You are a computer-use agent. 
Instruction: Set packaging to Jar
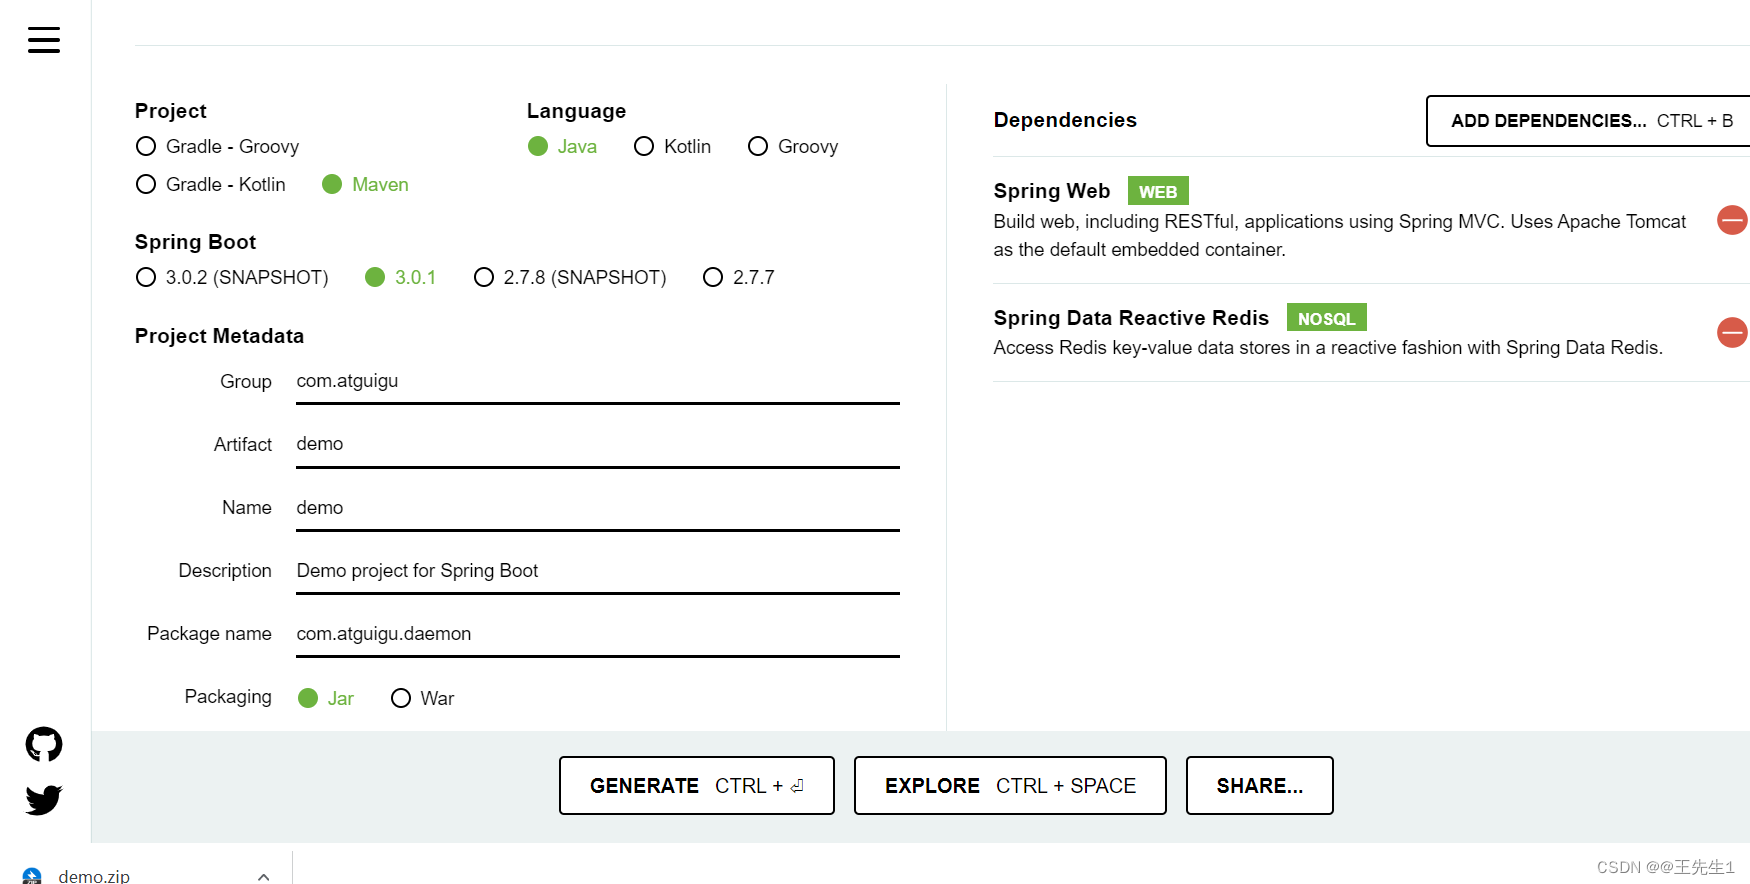click(x=326, y=699)
